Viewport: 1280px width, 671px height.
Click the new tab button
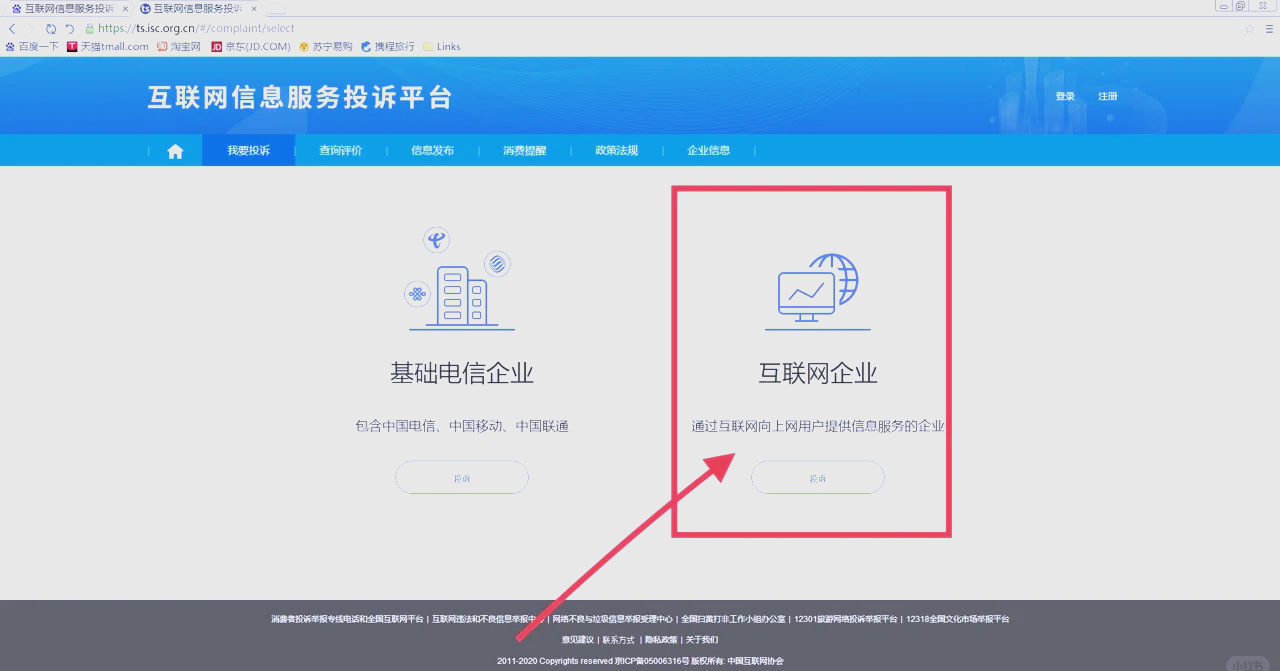(x=277, y=9)
